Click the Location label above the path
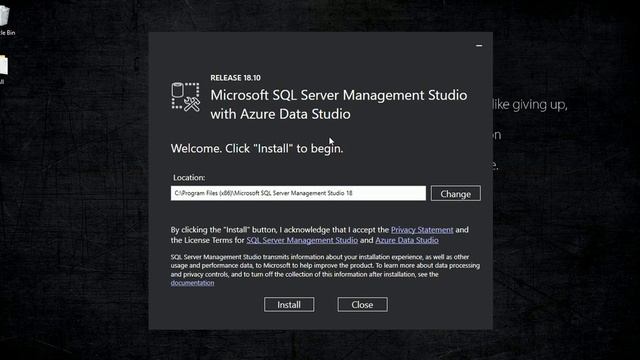 point(189,178)
